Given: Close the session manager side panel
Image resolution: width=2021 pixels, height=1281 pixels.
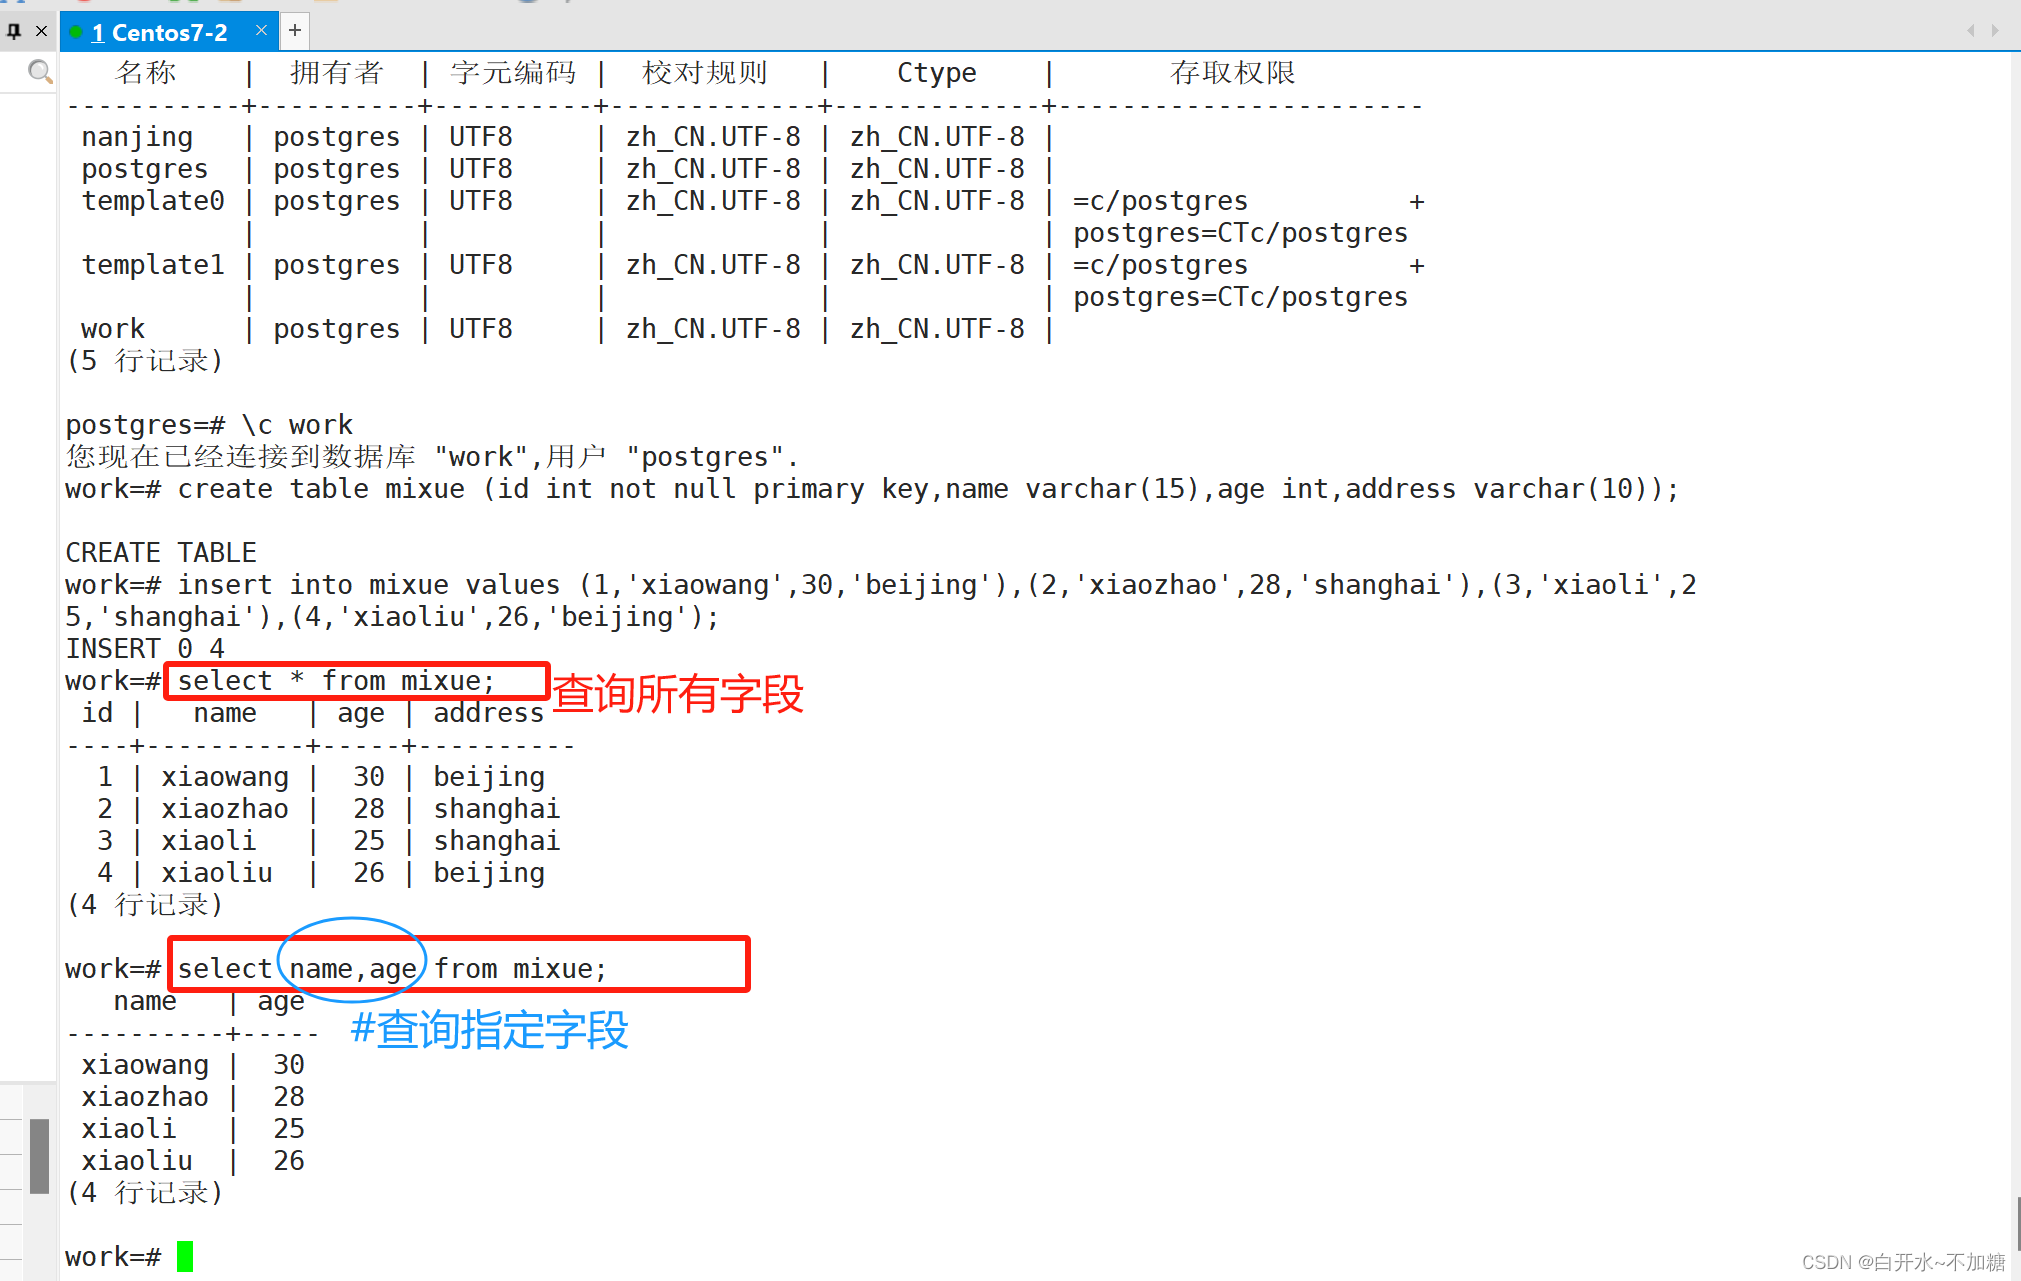Looking at the screenshot, I should [41, 31].
